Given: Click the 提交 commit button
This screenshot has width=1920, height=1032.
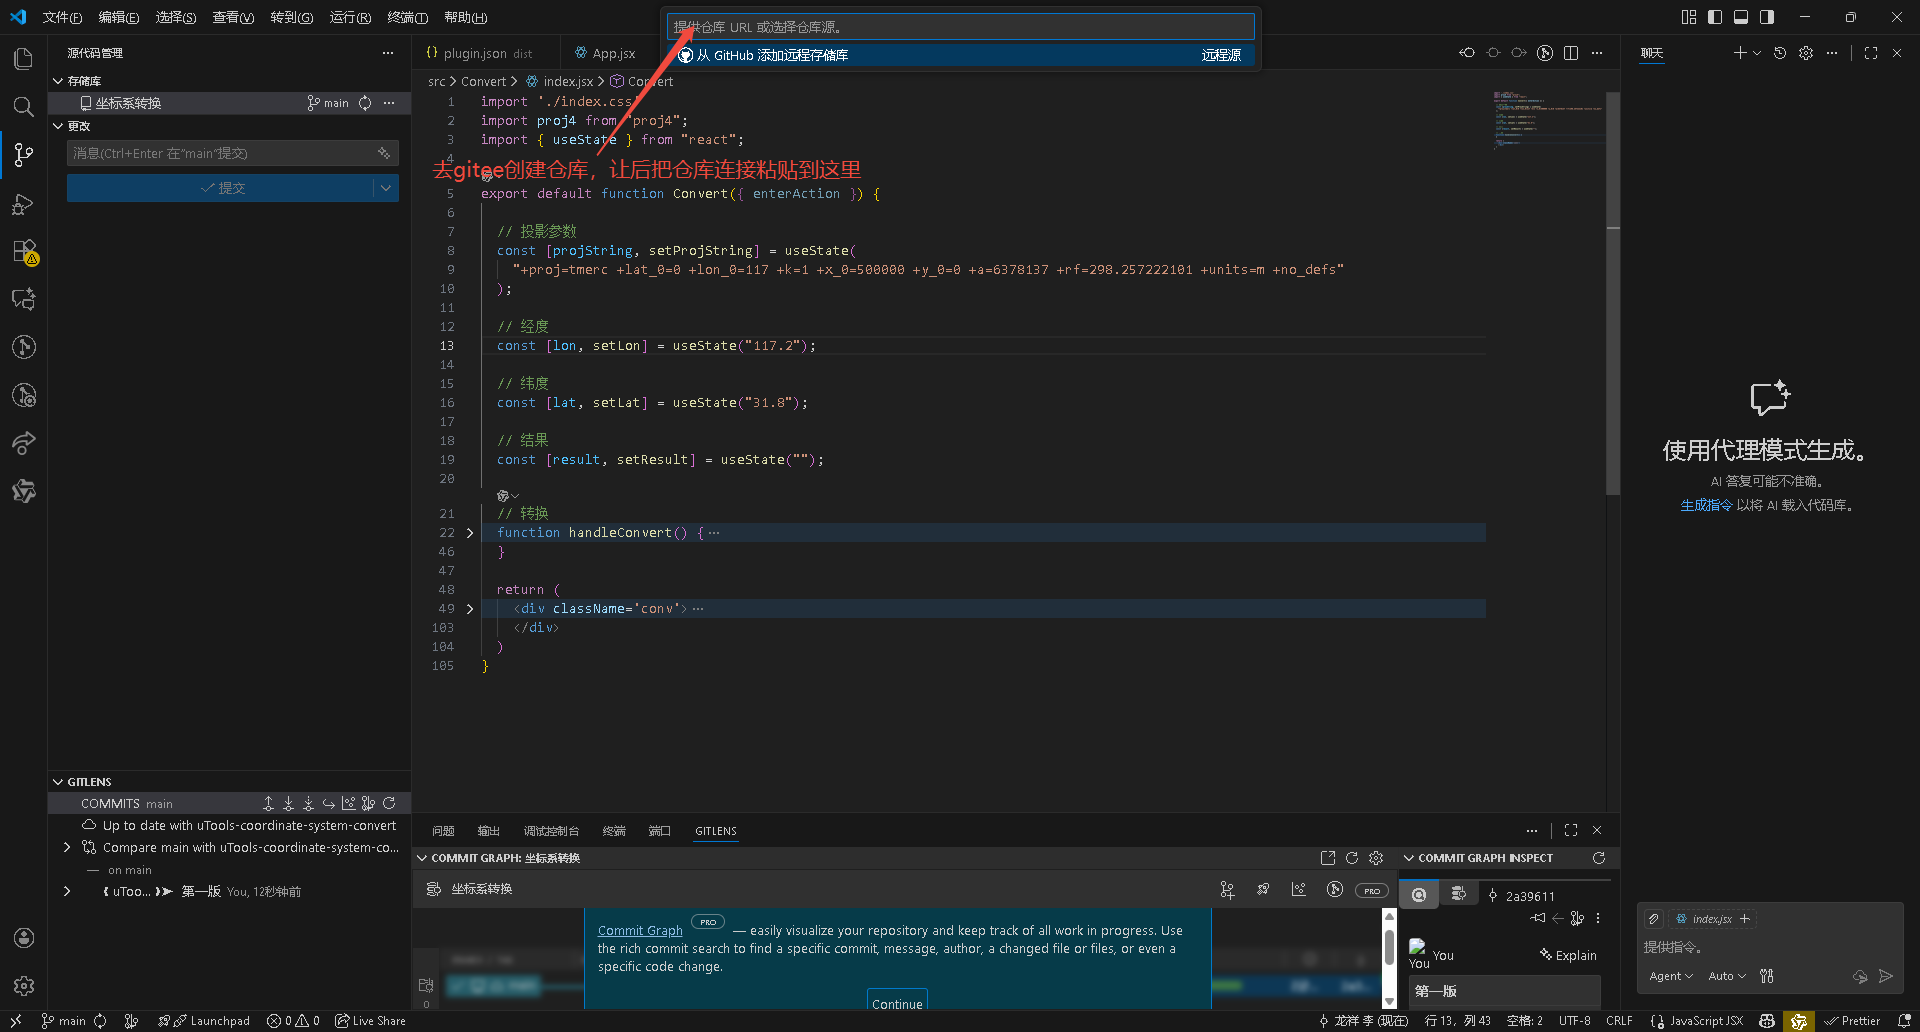Looking at the screenshot, I should (x=221, y=188).
